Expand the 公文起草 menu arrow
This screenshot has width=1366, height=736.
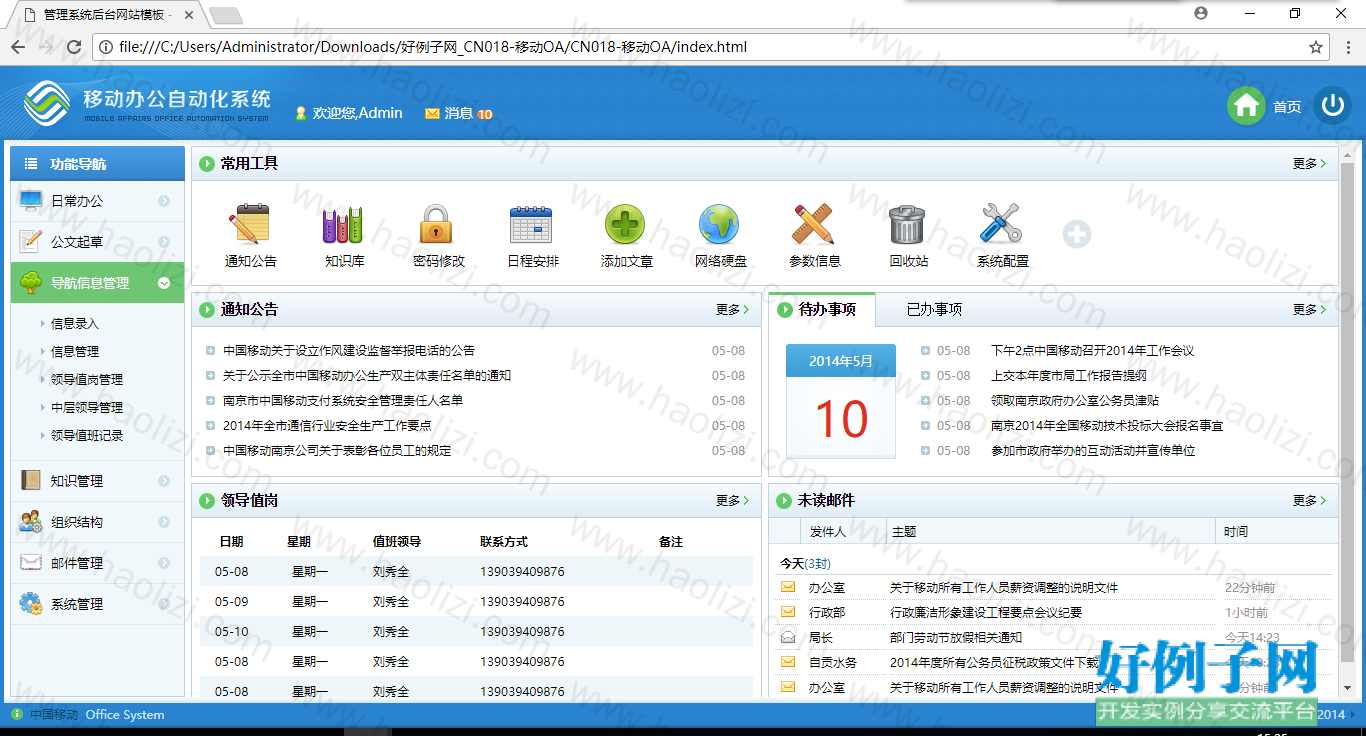point(164,242)
